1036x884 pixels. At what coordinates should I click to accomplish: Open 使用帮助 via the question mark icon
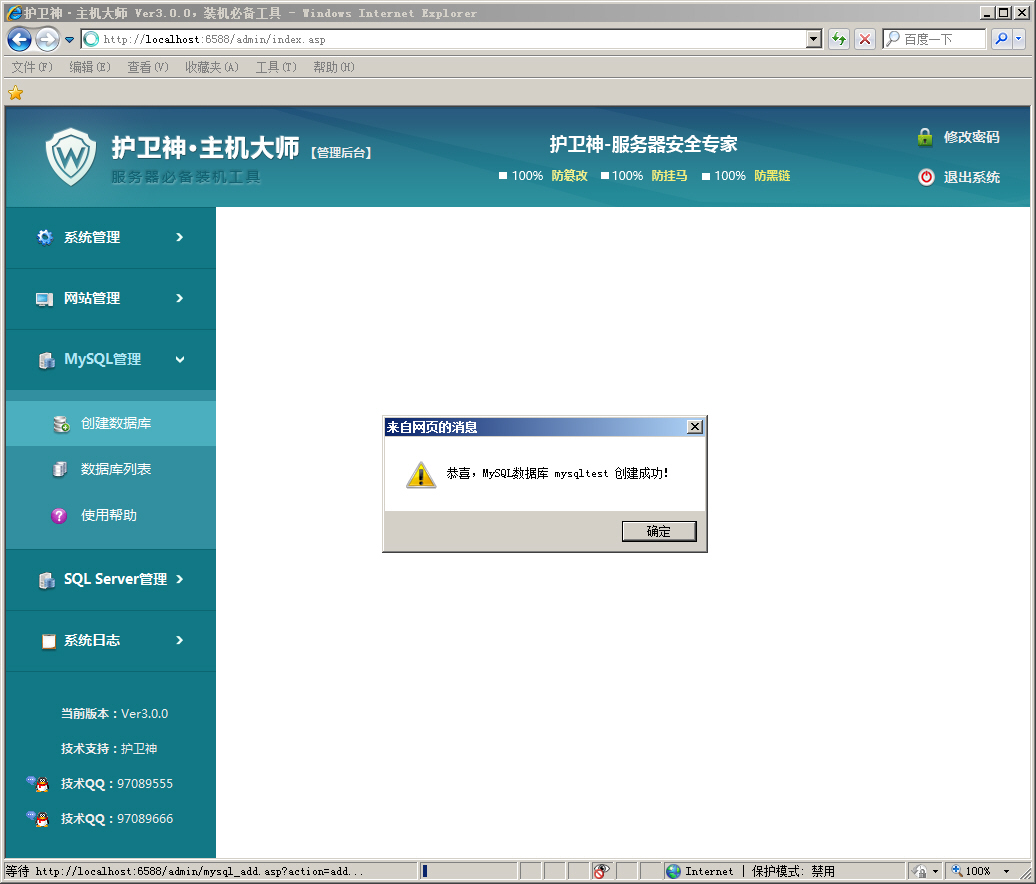pyautogui.click(x=60, y=515)
